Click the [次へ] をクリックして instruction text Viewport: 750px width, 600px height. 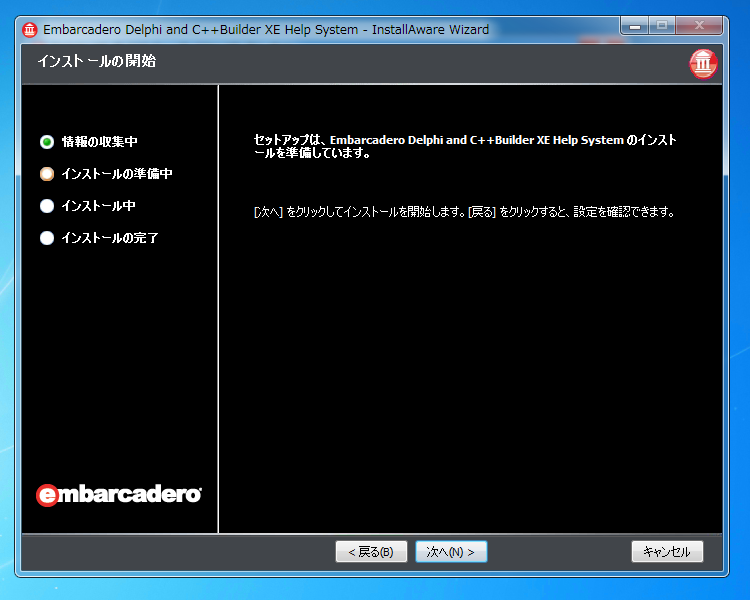pyautogui.click(x=464, y=211)
